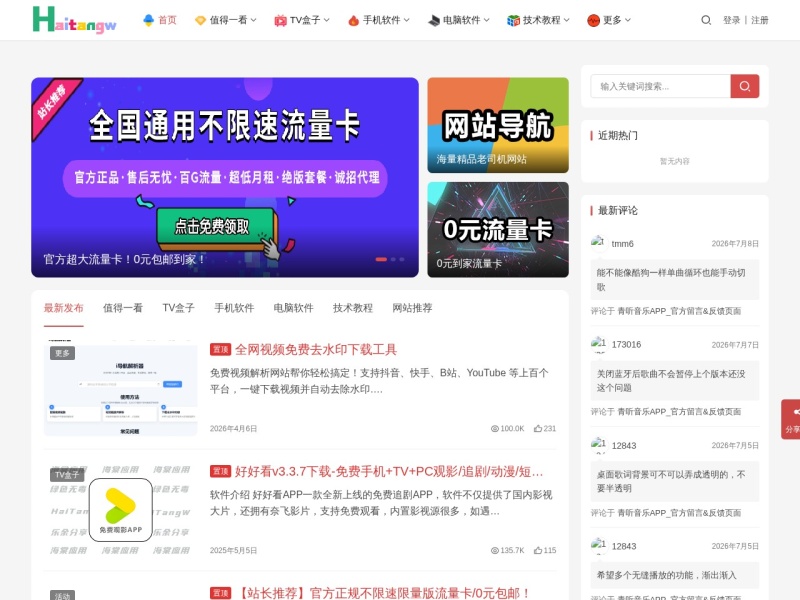Open comment 希望多个无缝播放的功能
The image size is (800, 600).
click(x=674, y=575)
